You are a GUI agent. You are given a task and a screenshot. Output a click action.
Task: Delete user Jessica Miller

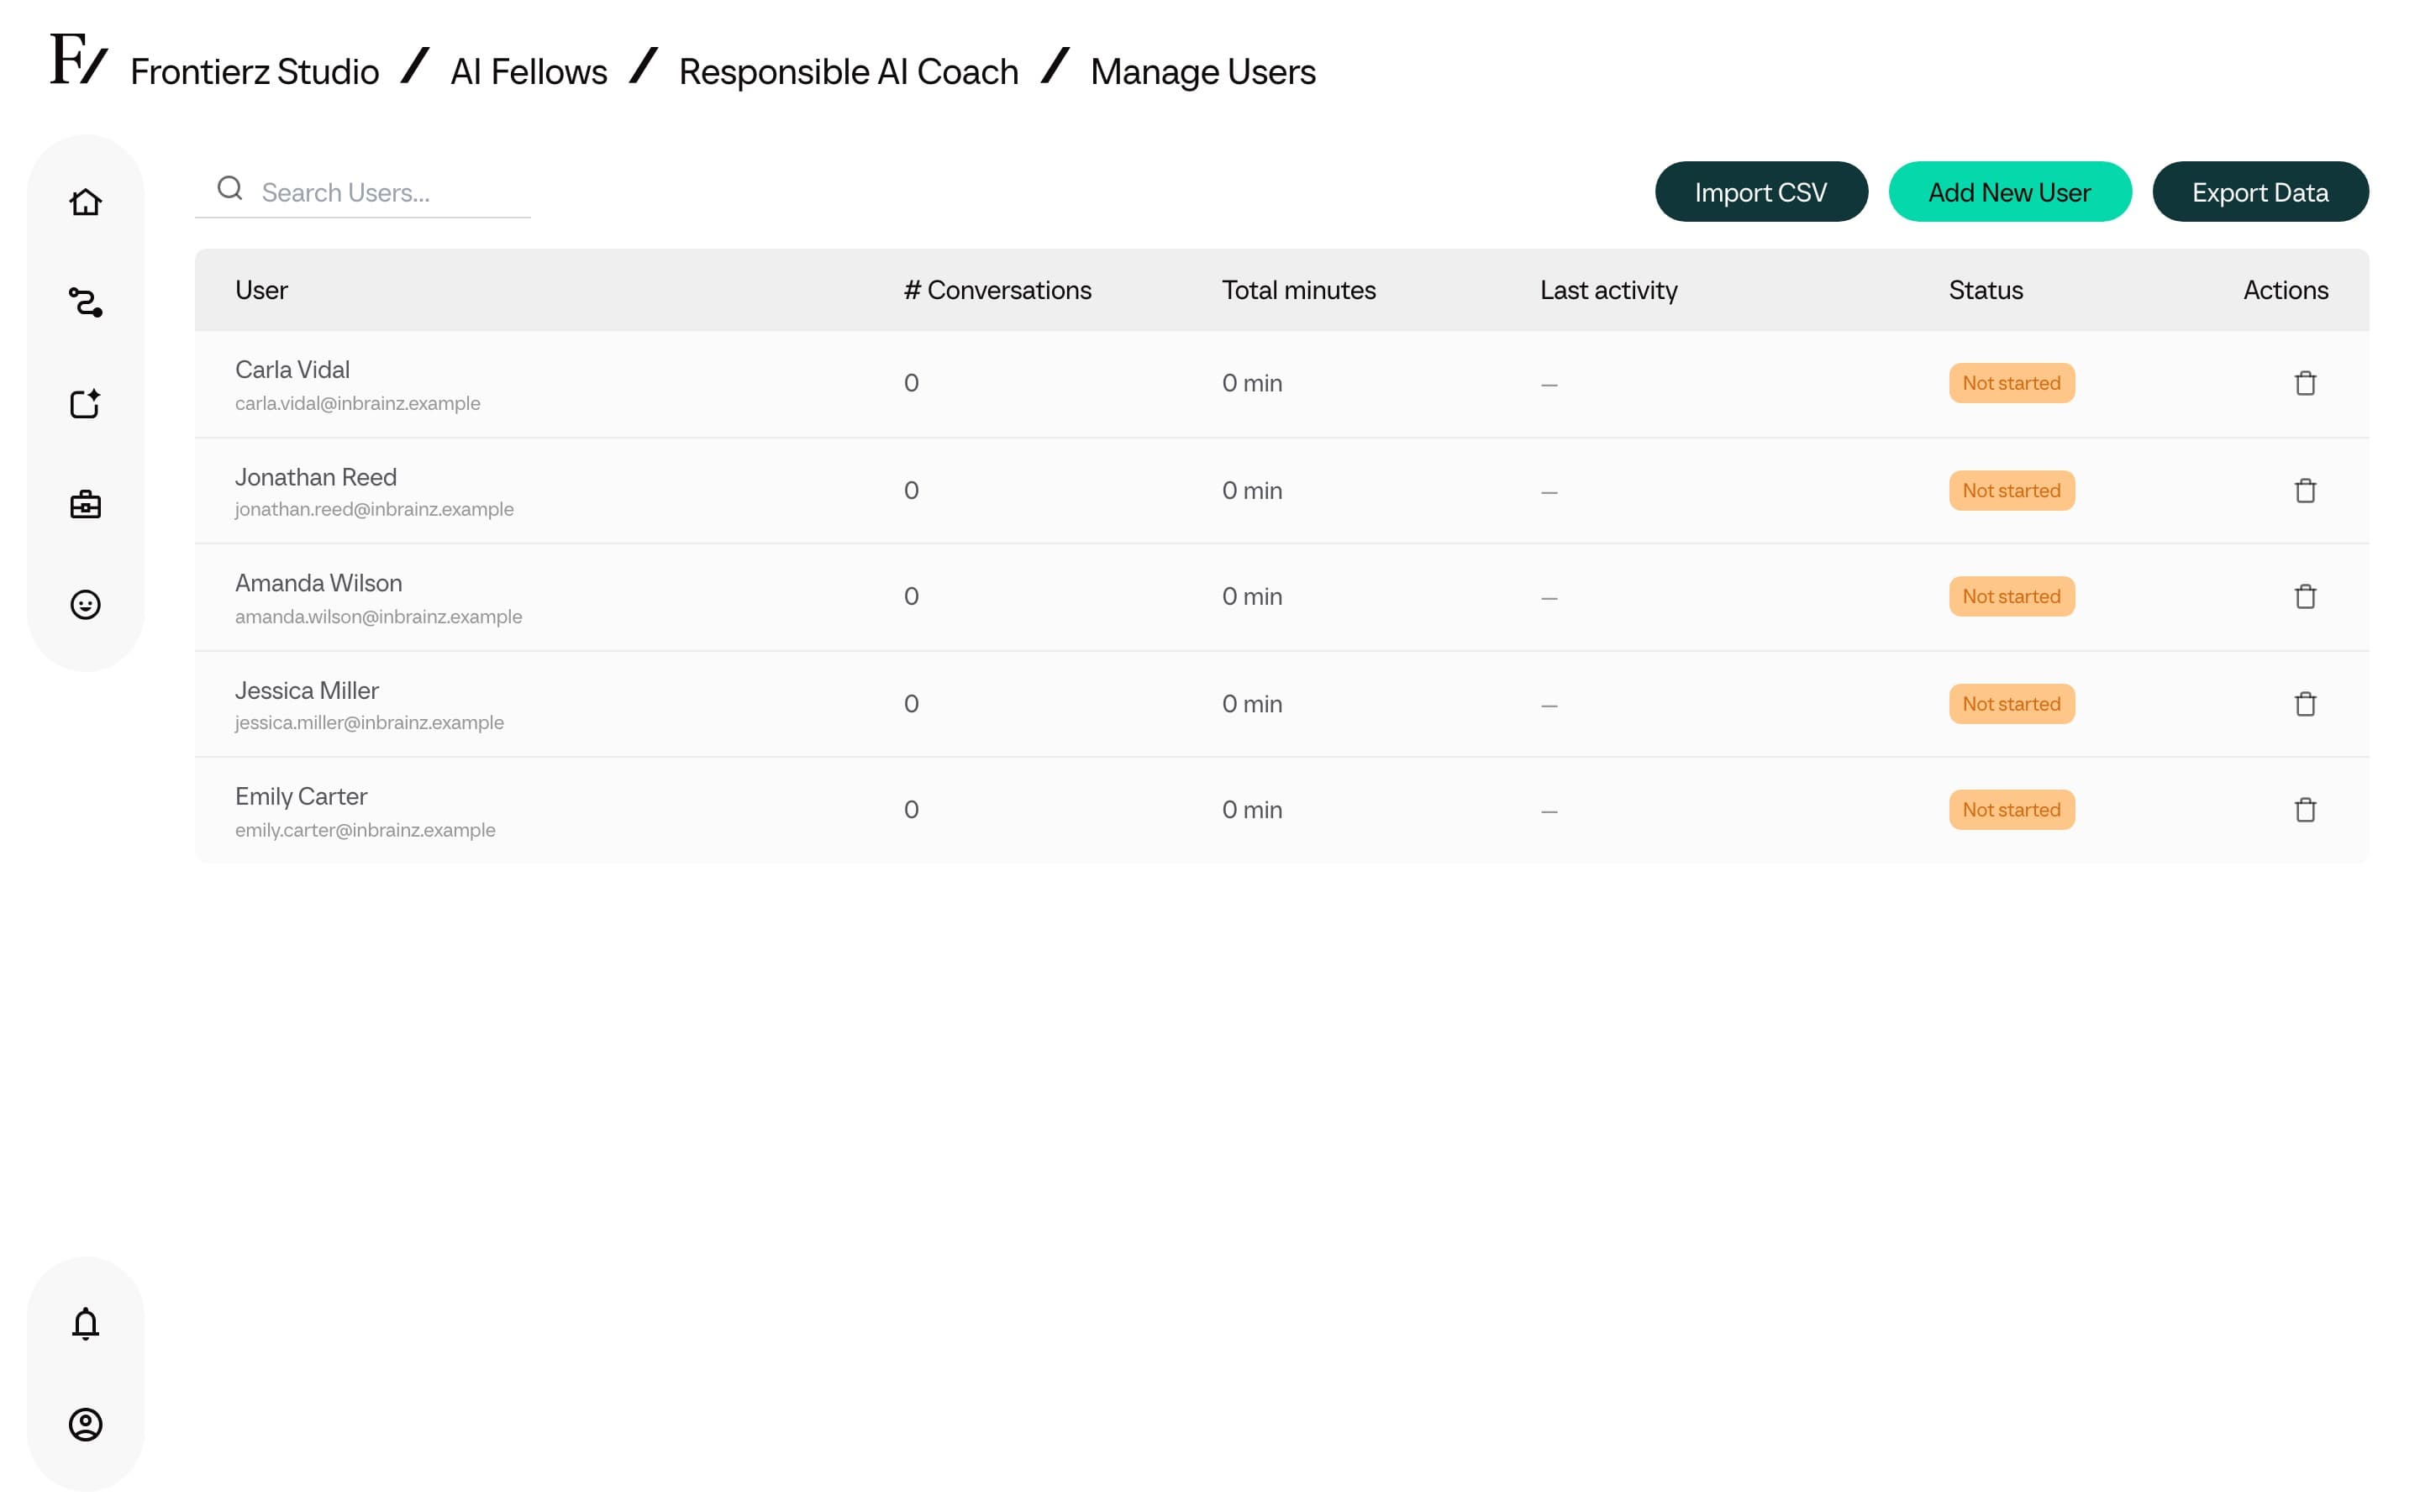pos(2305,704)
